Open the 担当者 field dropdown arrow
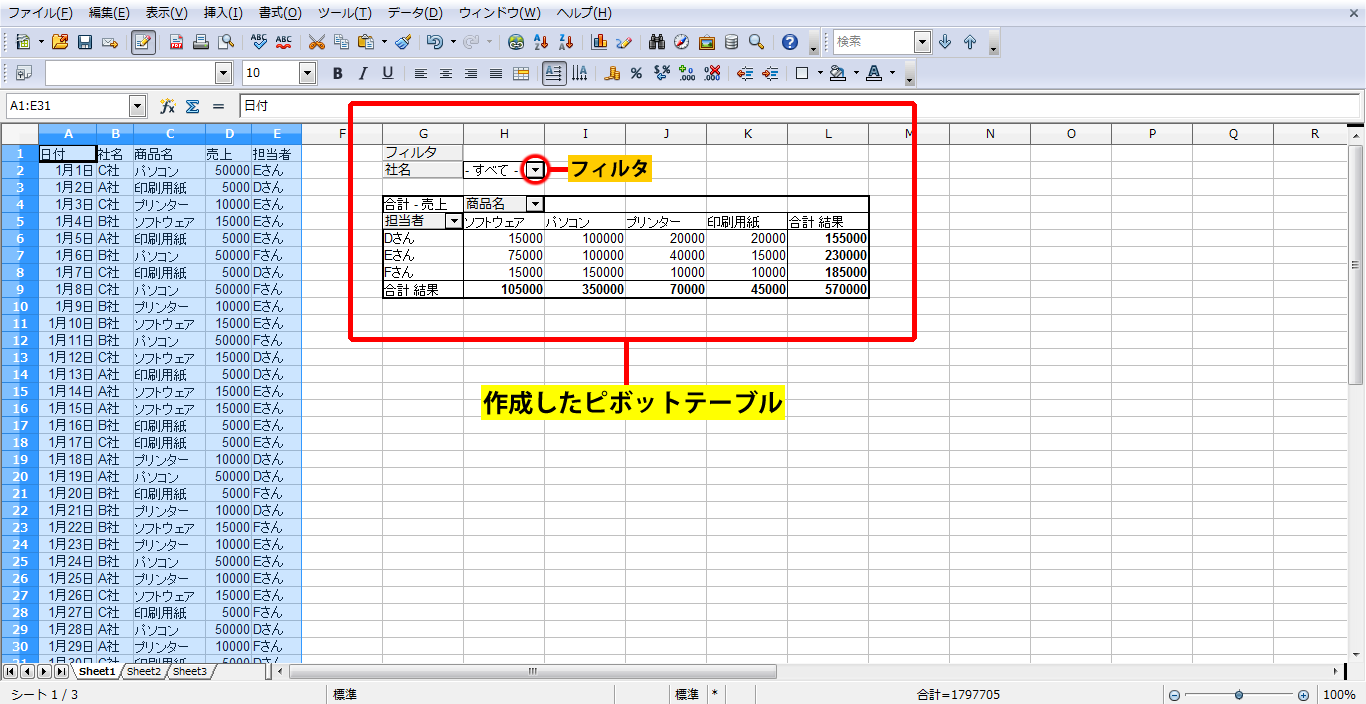 coord(454,221)
